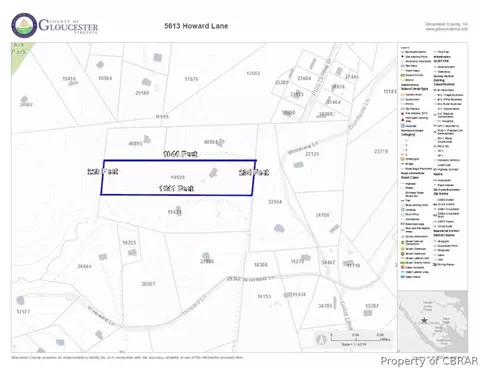This screenshot has width=480, height=368.
Task: Click the green Ark Park area
Action: tap(21, 56)
